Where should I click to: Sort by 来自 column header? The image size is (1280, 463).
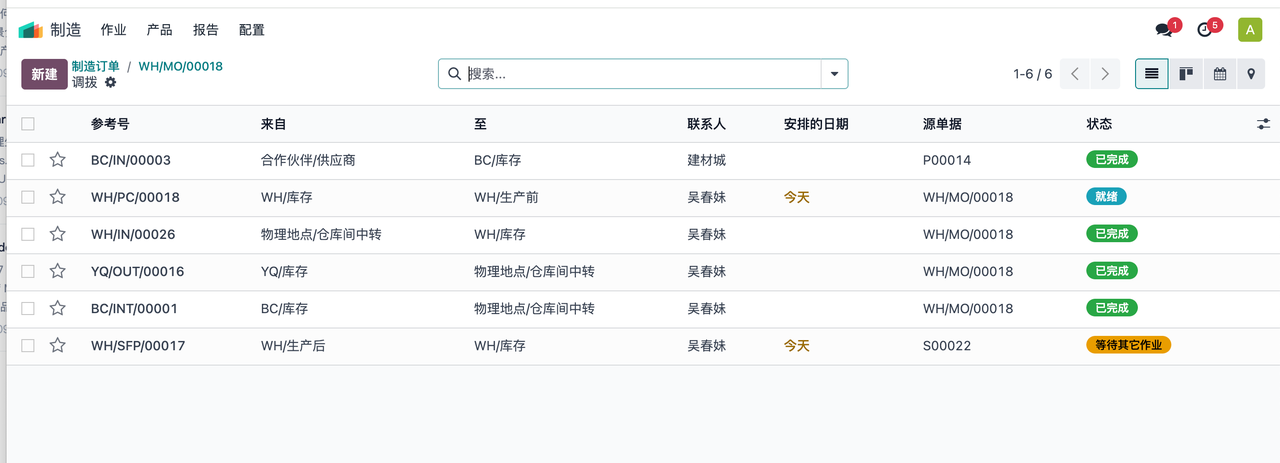pyautogui.click(x=274, y=124)
